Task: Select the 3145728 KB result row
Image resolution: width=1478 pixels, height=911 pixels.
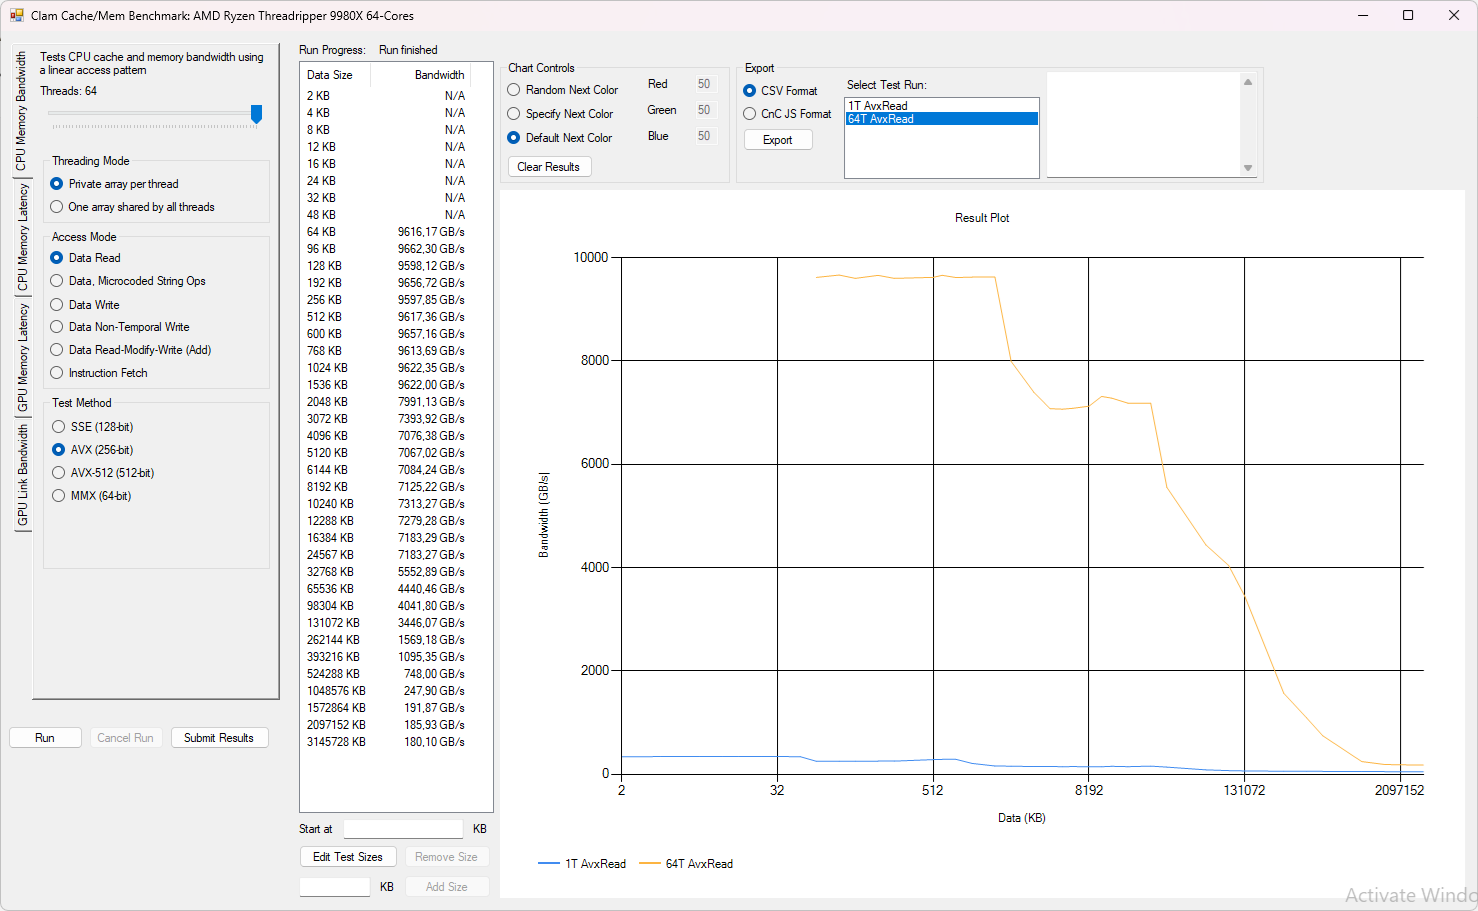Action: pyautogui.click(x=386, y=742)
